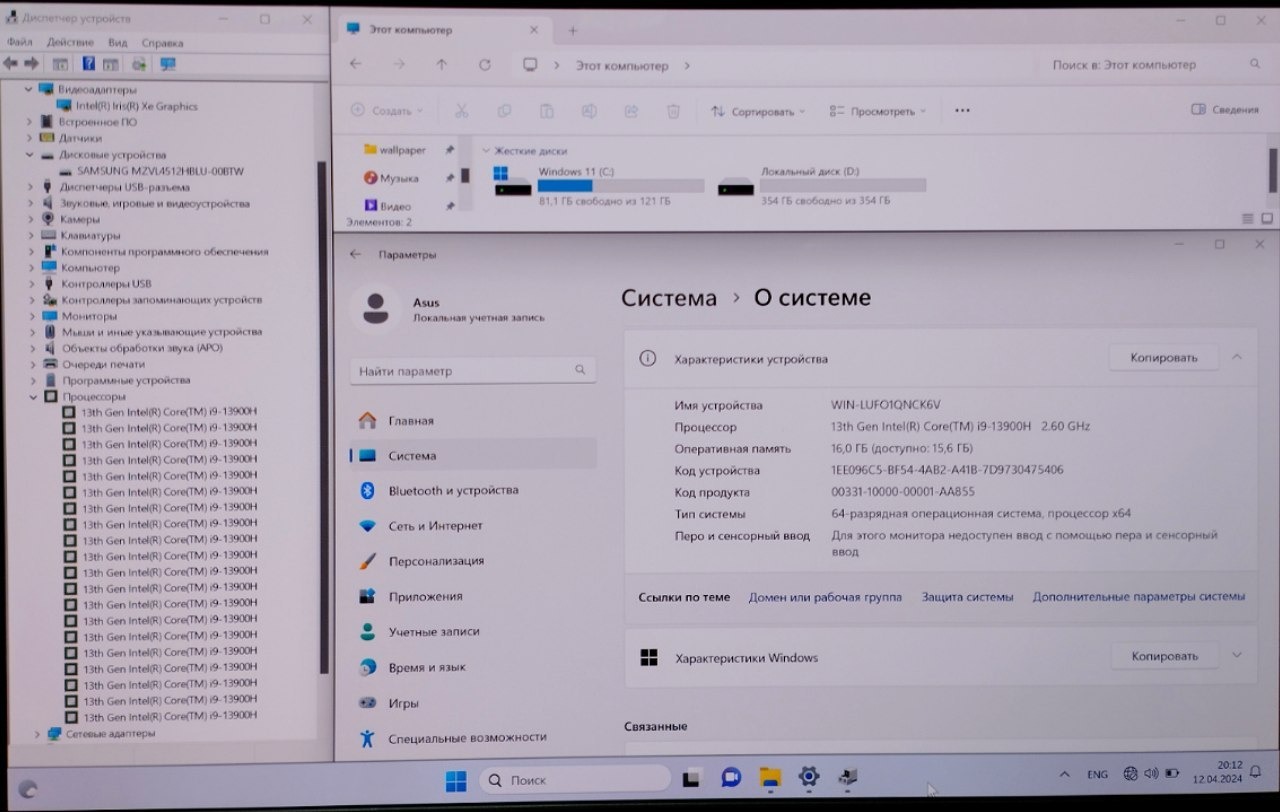
Task: Click the Windows 11 (C:) usage bar
Action: pyautogui.click(x=621, y=186)
